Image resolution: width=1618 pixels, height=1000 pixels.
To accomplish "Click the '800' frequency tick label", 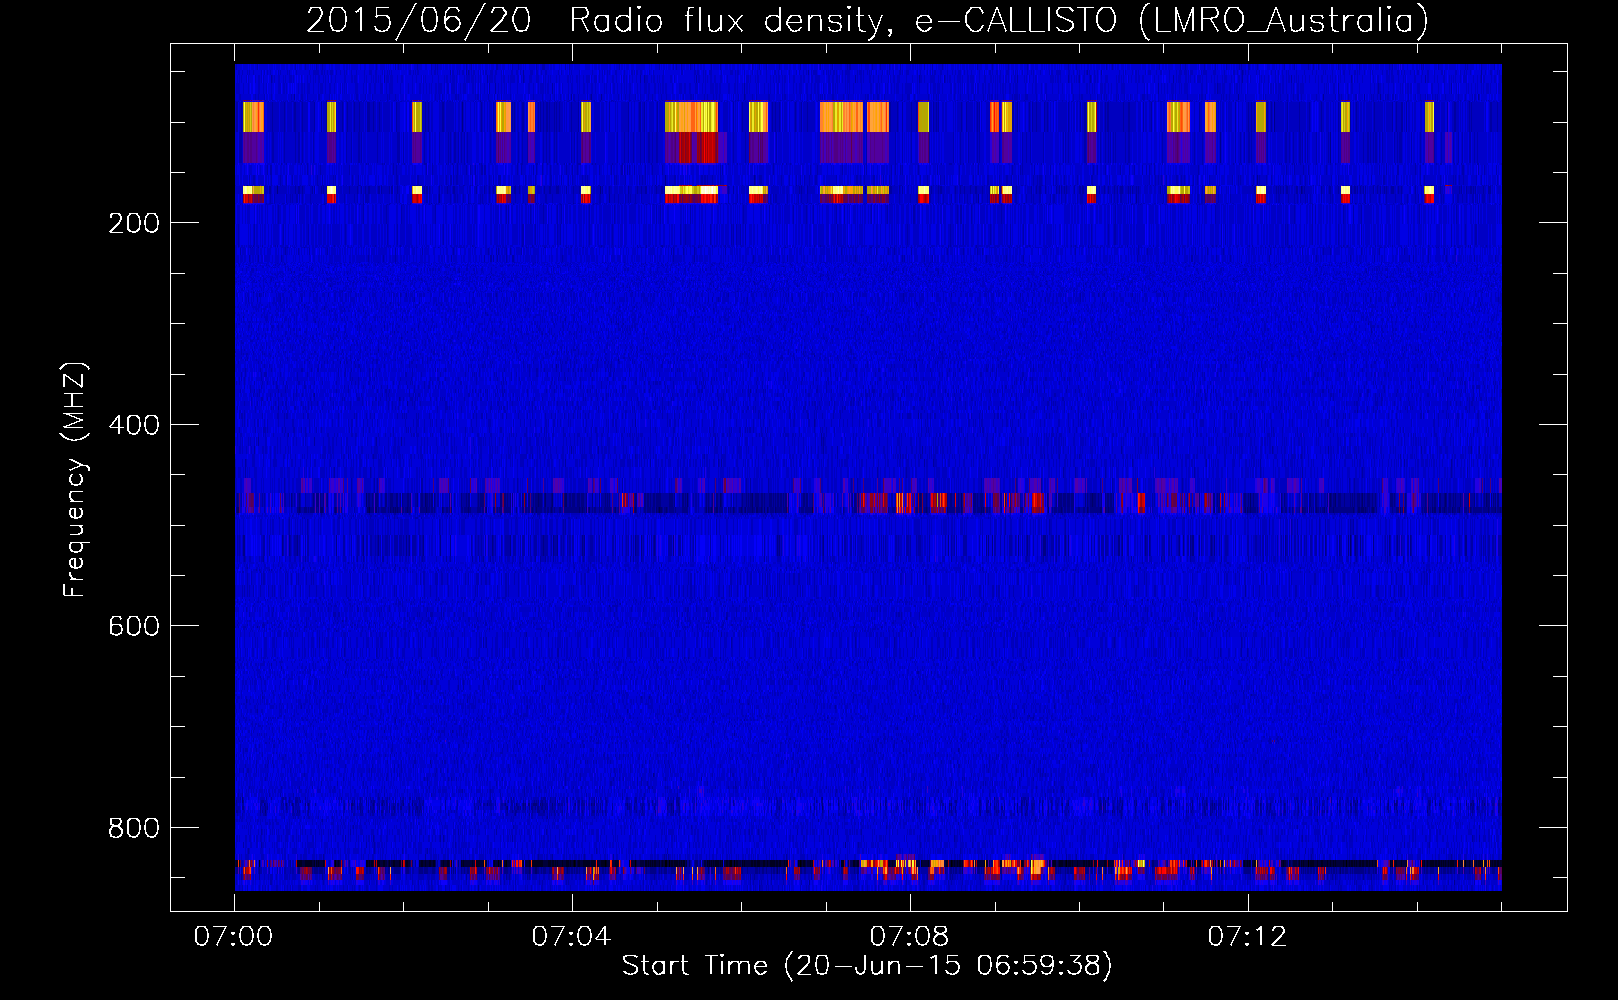I will point(134,828).
